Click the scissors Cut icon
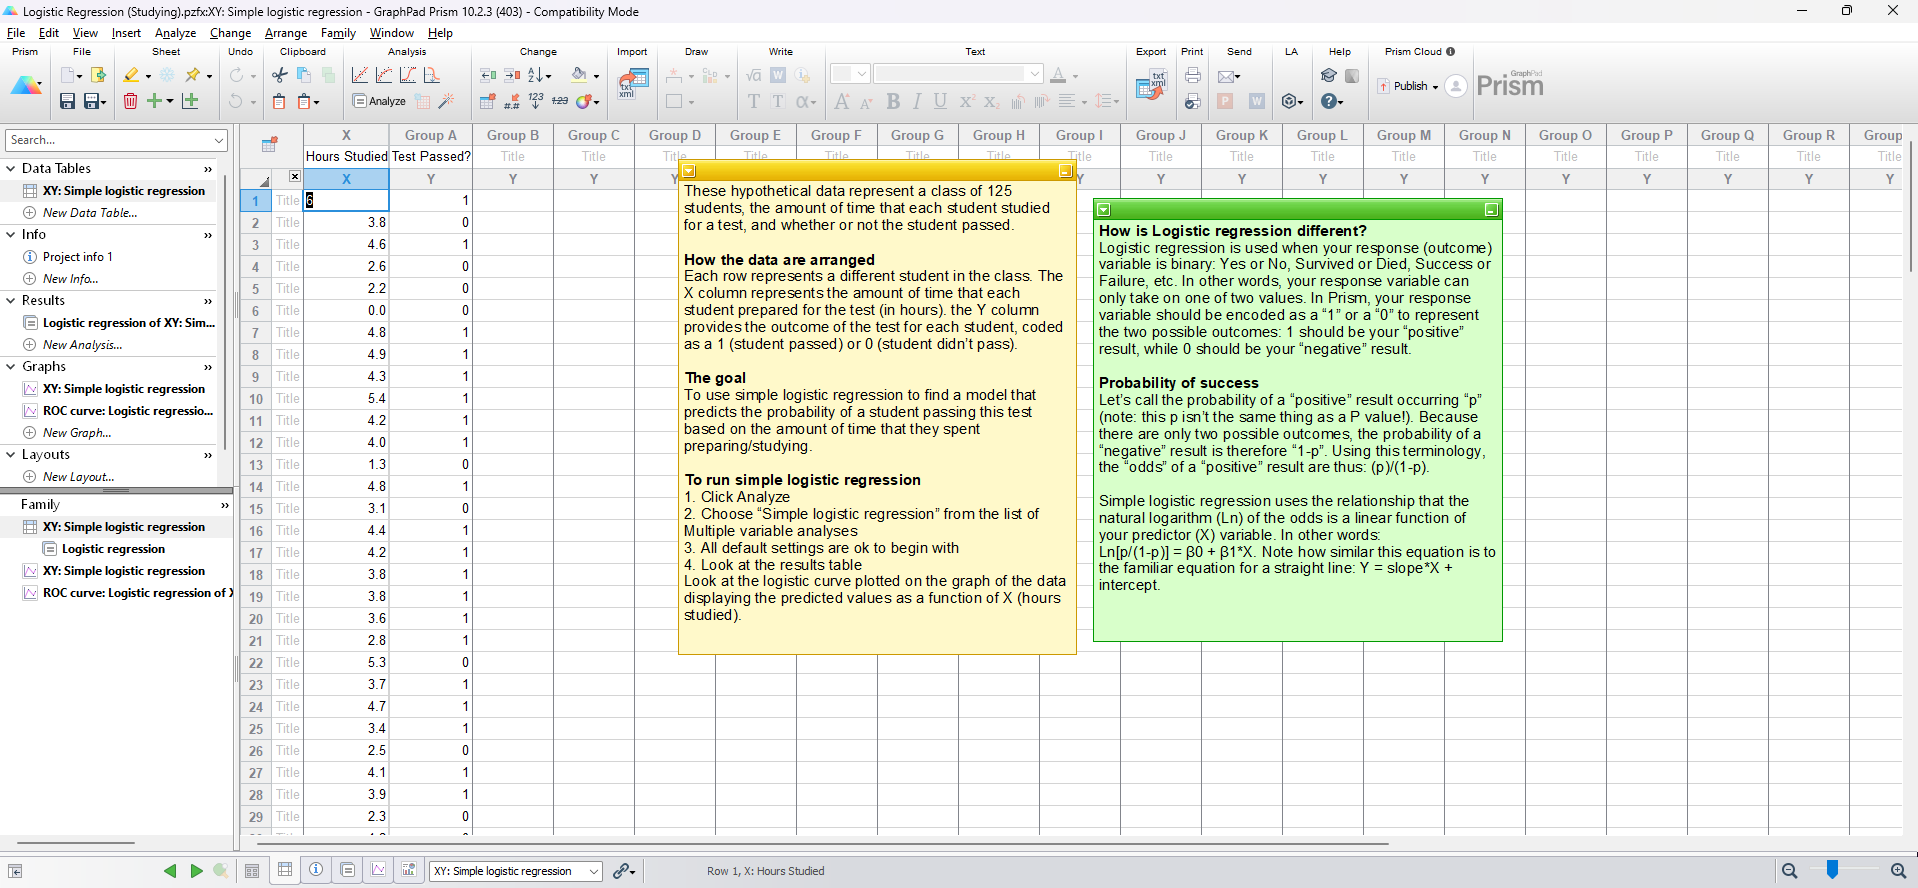1918x888 pixels. (280, 75)
